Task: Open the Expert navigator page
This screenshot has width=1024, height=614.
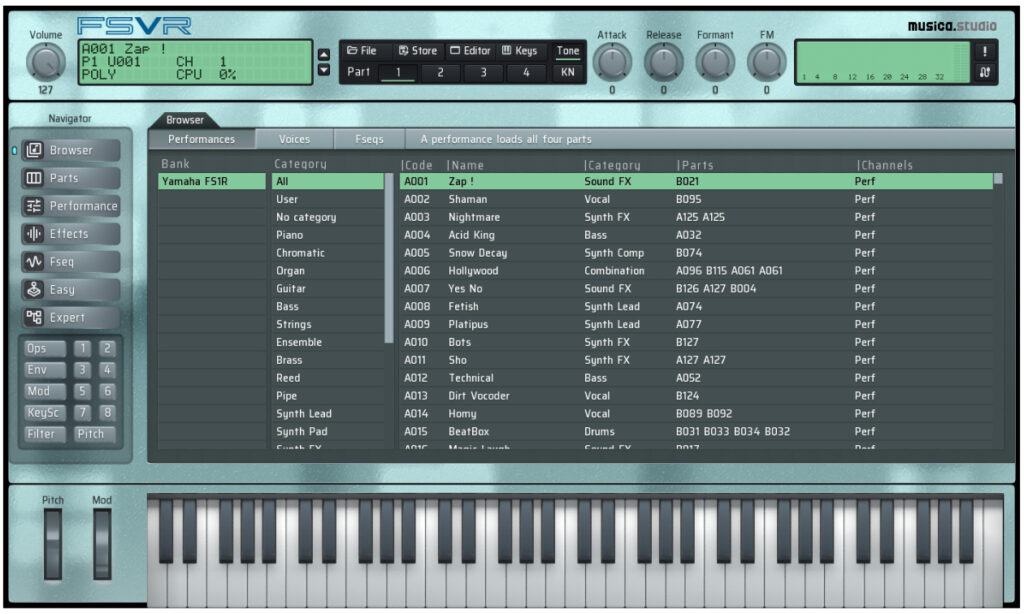Action: coord(71,317)
